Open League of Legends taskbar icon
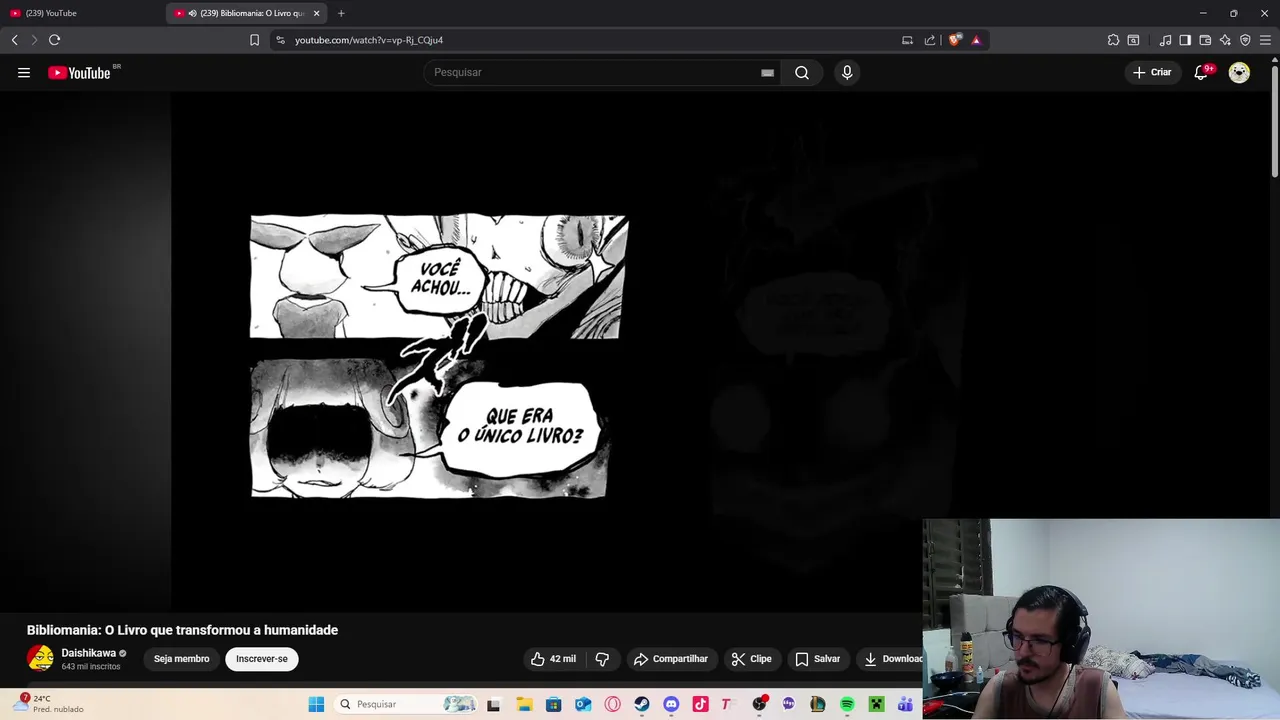This screenshot has height=720, width=1280. click(x=817, y=704)
